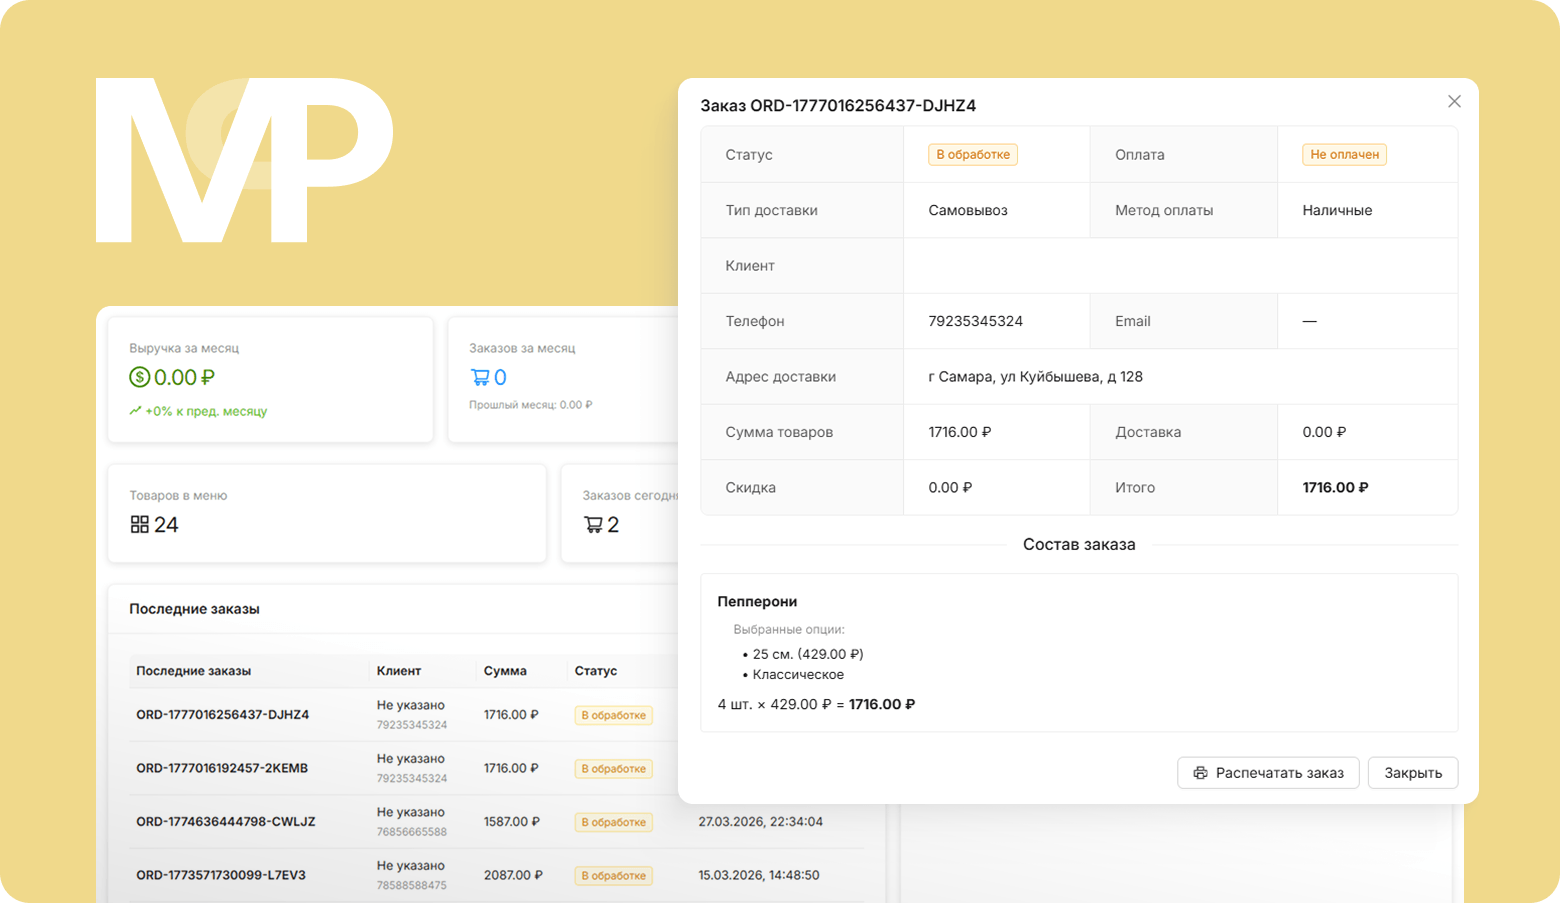Click the status badge in ORD-1774636444798-CWLJZ row
The width and height of the screenshot is (1560, 903).
[613, 822]
